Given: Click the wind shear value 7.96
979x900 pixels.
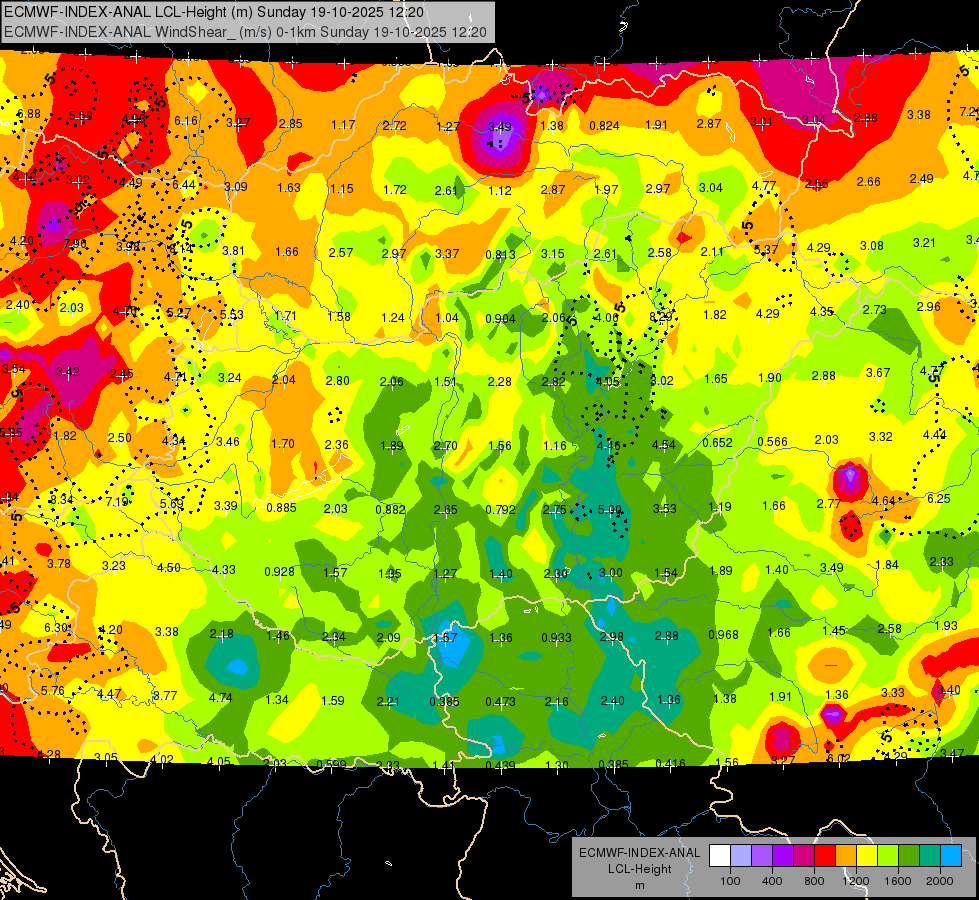Looking at the screenshot, I should (75, 244).
